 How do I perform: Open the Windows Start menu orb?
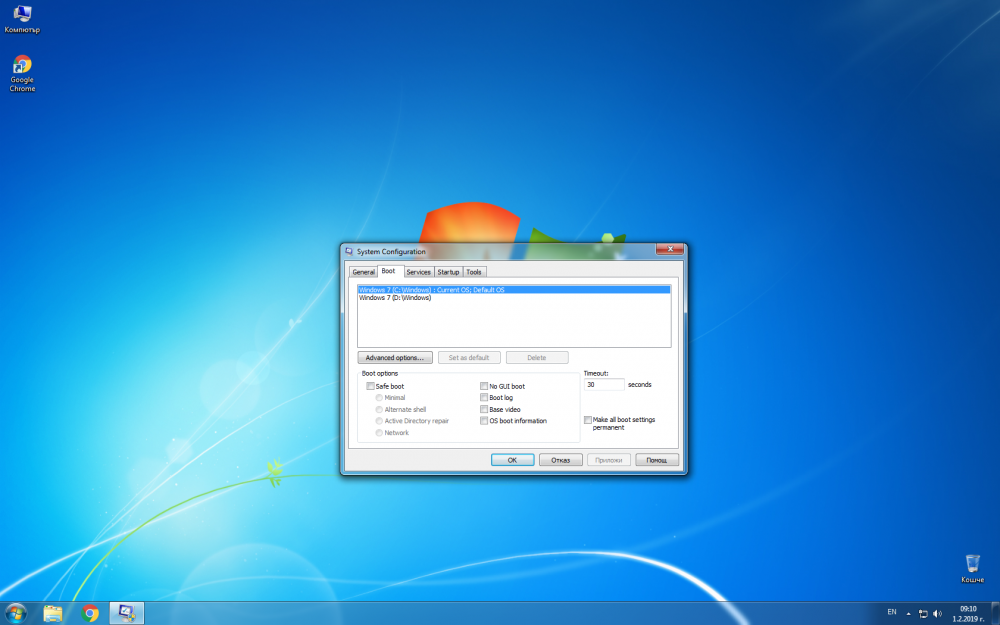[x=16, y=614]
